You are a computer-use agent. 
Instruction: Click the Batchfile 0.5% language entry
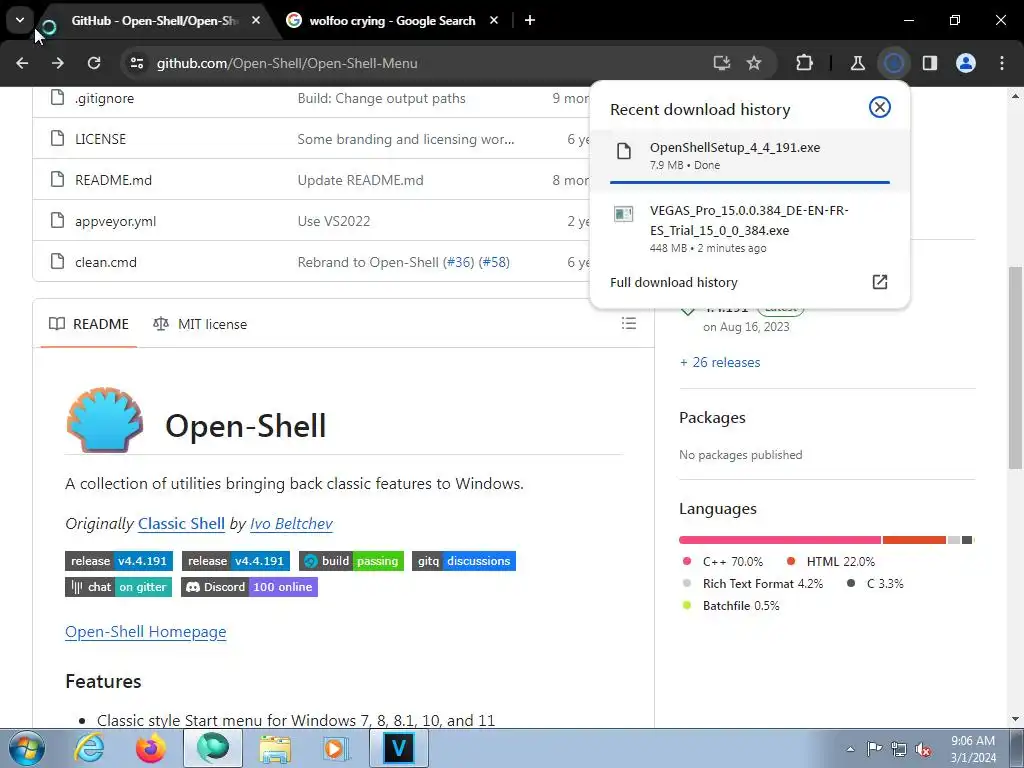point(731,606)
